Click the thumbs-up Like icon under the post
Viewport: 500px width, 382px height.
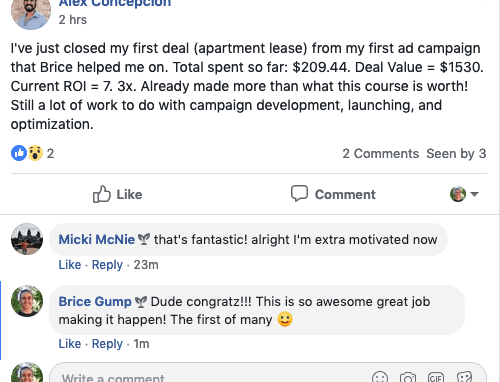pos(102,194)
